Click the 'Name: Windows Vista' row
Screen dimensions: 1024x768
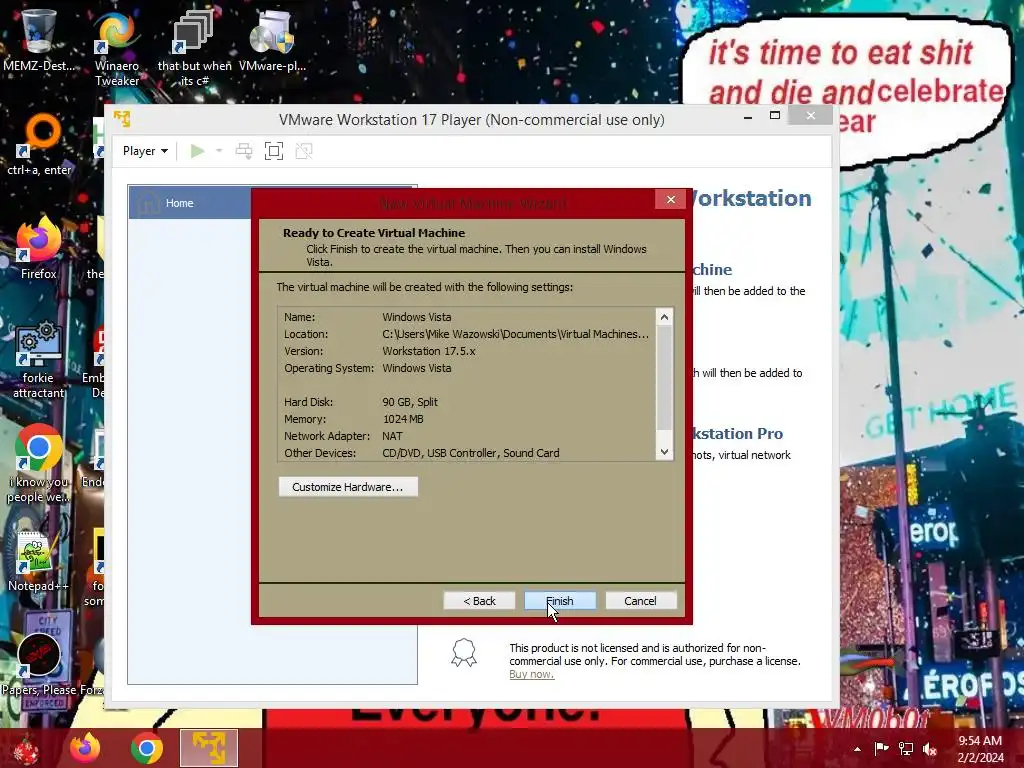point(466,317)
